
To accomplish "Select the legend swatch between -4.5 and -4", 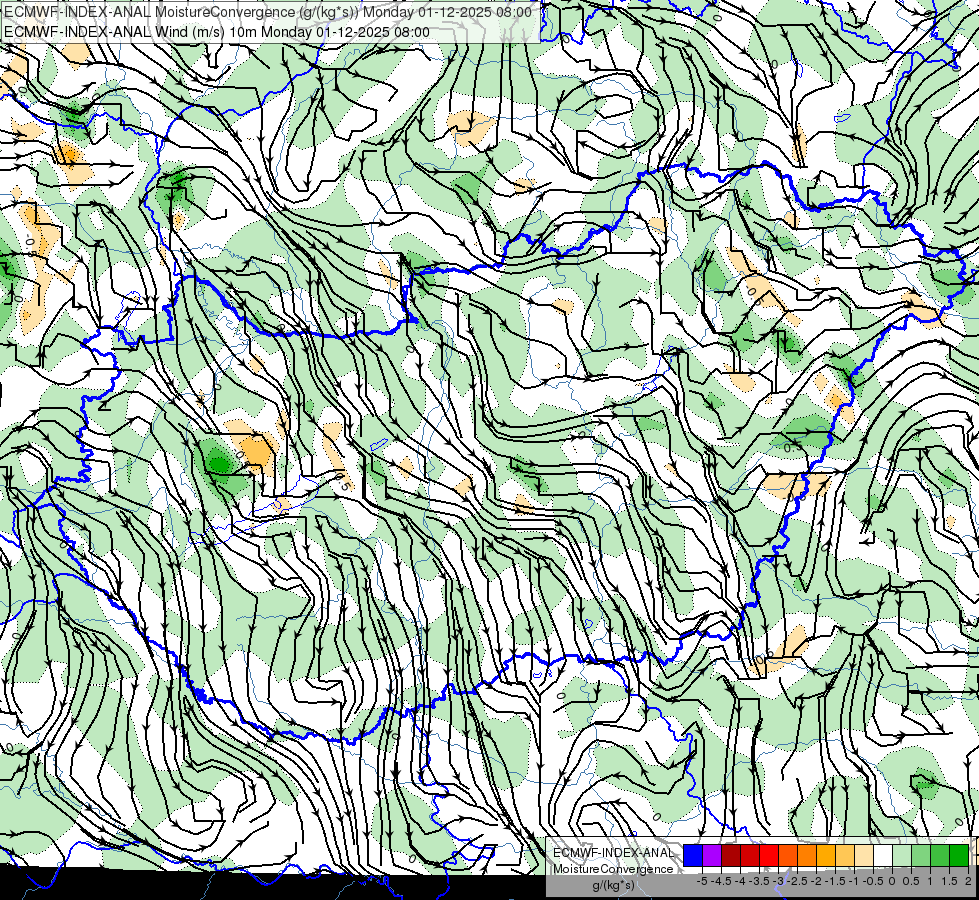I will (731, 856).
